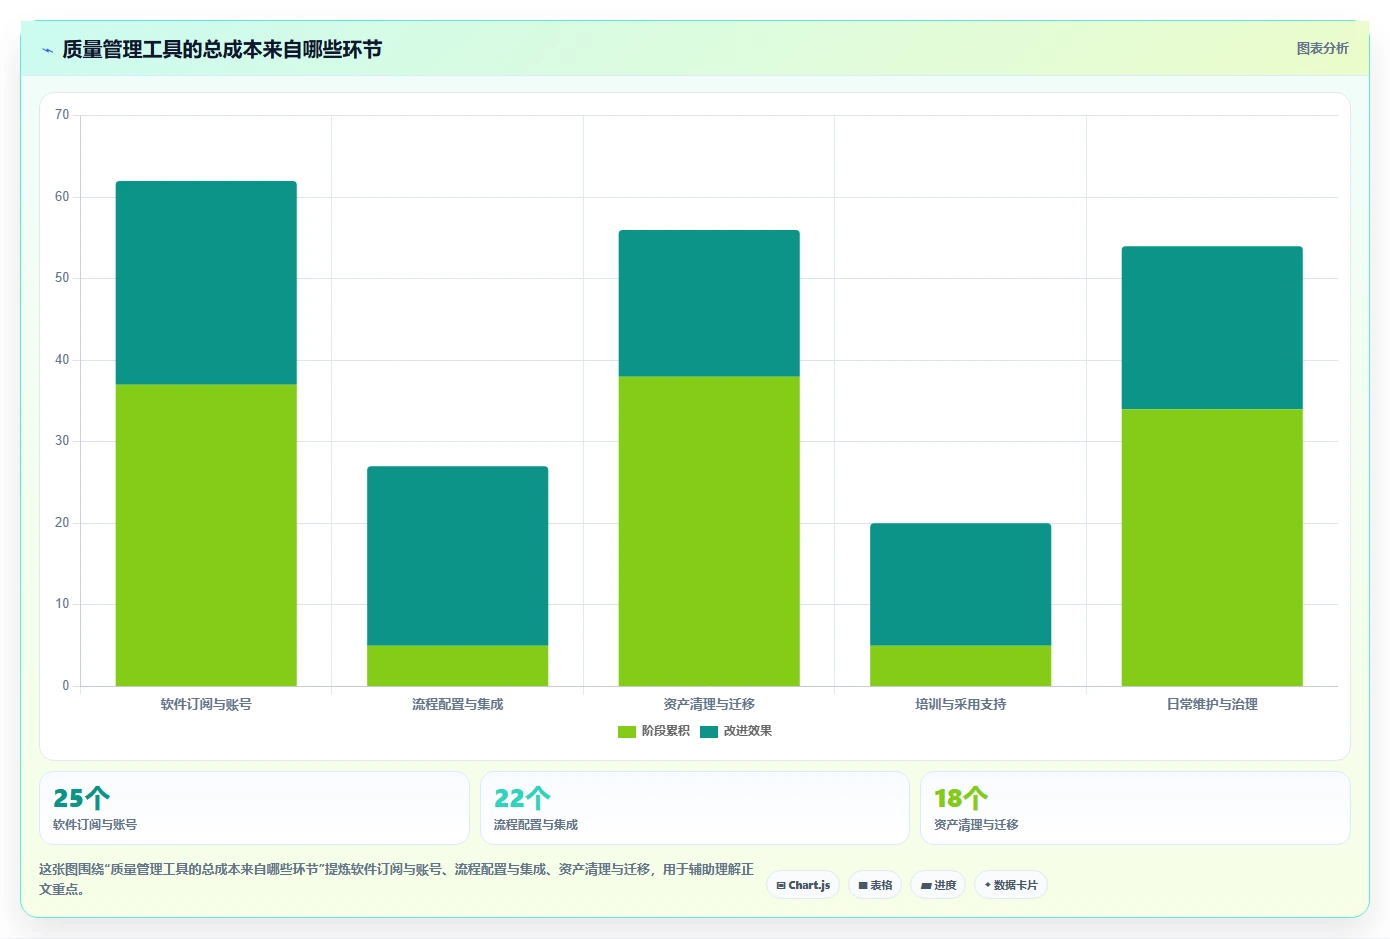Click the 日常维护与治理 x-axis label
1390x939 pixels.
1212,704
